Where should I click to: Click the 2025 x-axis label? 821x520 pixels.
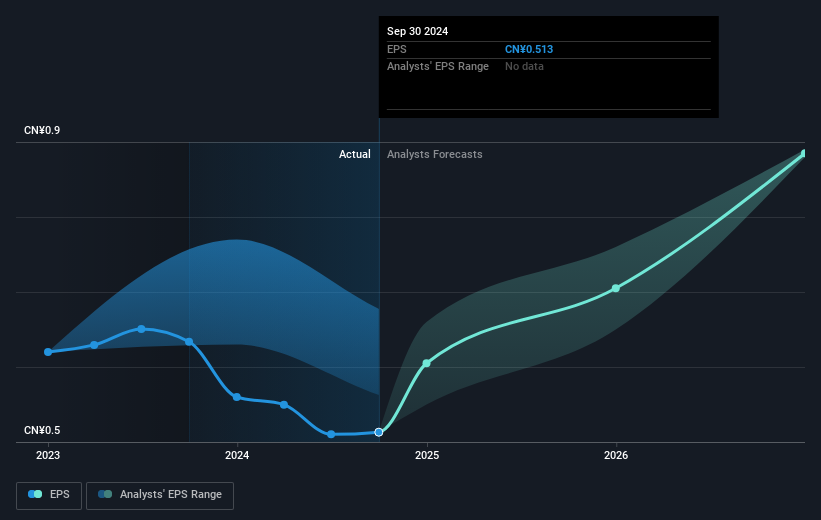pos(427,455)
